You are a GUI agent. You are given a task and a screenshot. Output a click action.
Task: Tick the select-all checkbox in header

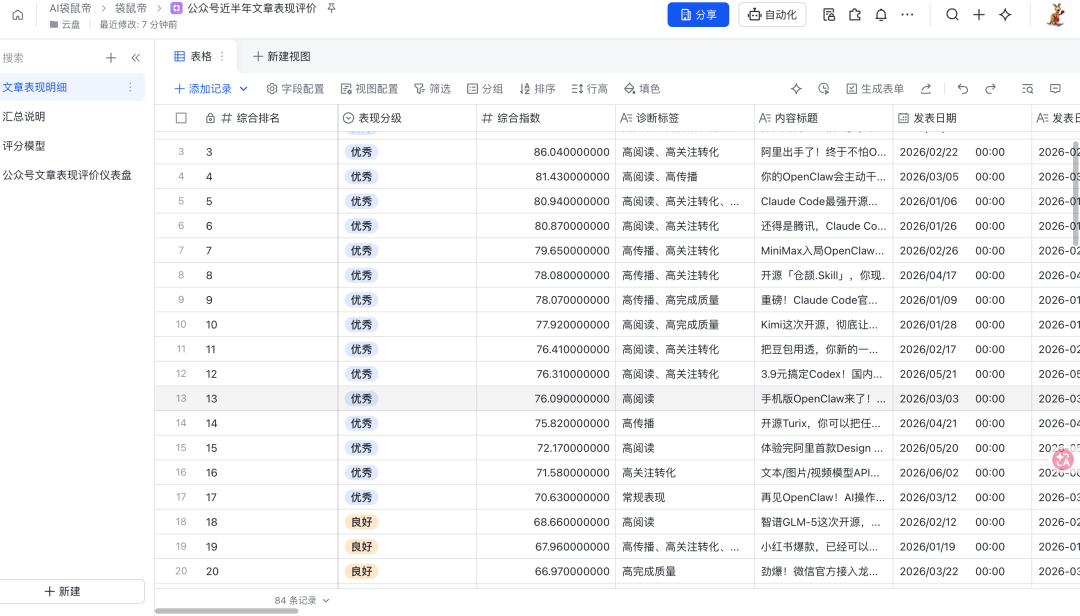[x=181, y=118]
